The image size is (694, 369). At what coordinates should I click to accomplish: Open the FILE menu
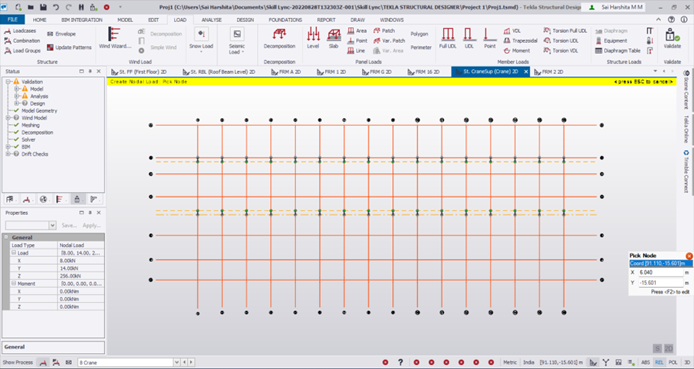(12, 19)
